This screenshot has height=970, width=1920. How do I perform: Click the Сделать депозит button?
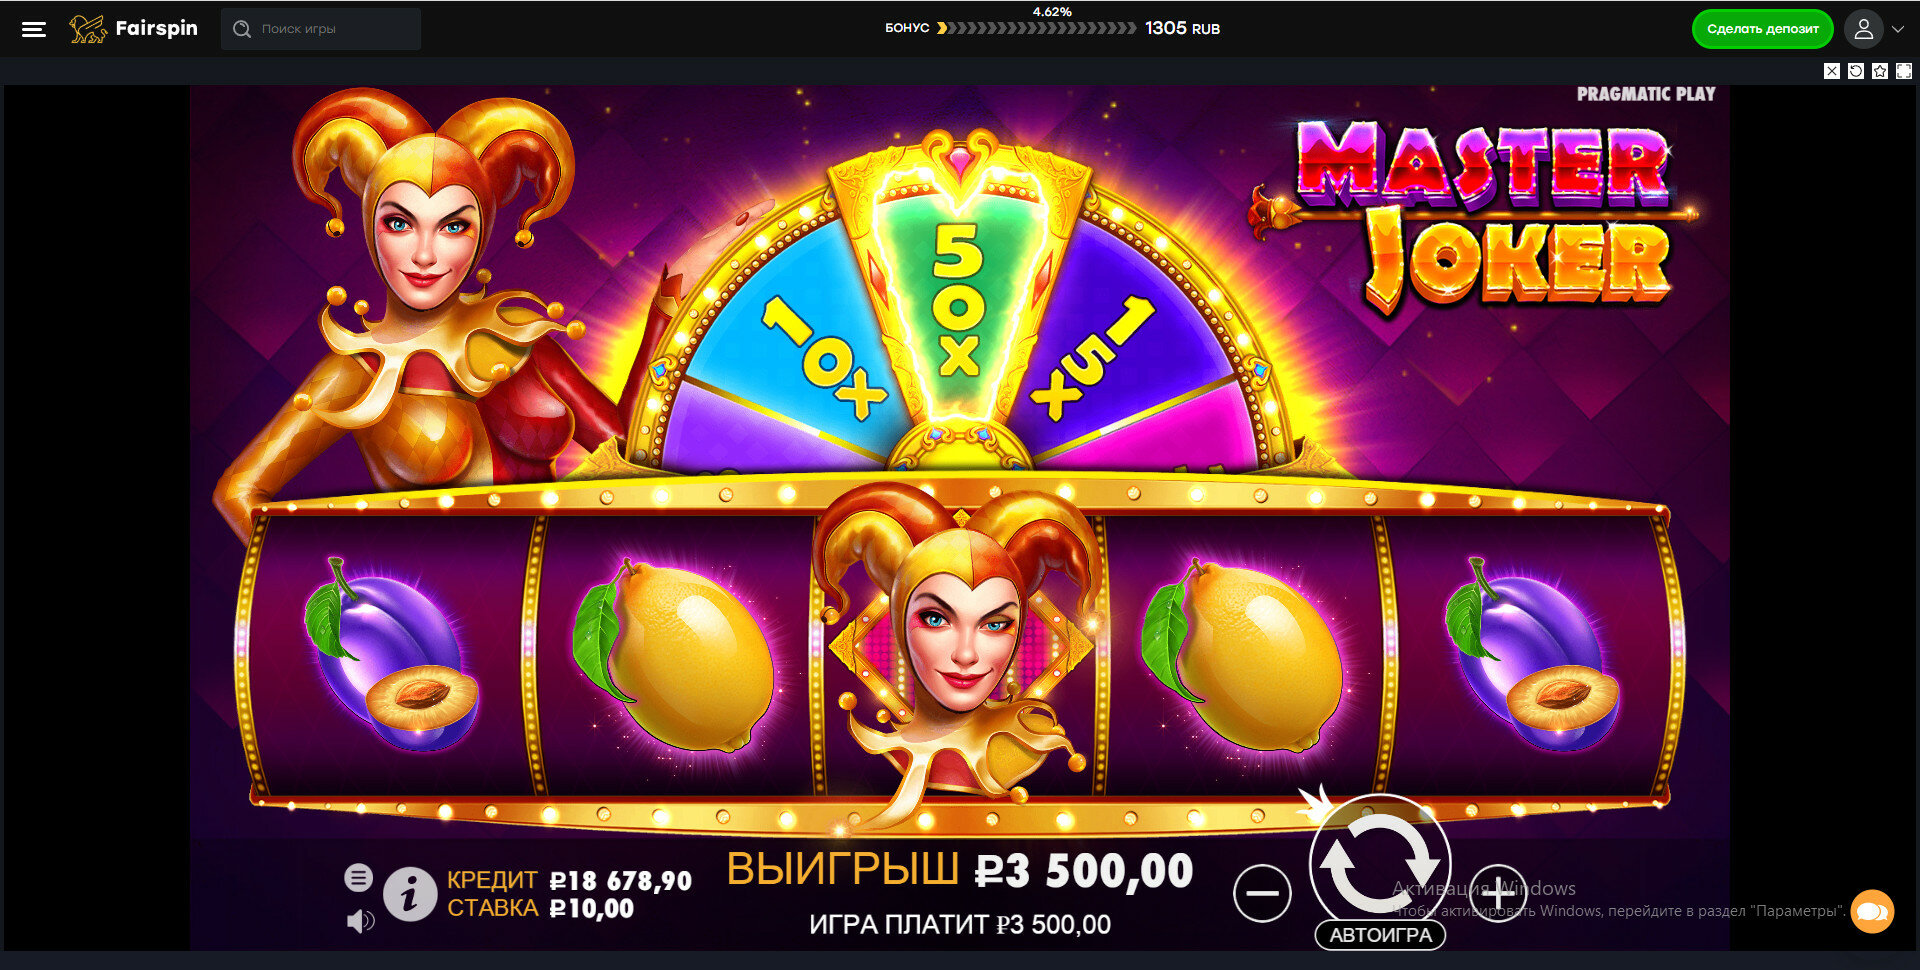tap(1762, 29)
